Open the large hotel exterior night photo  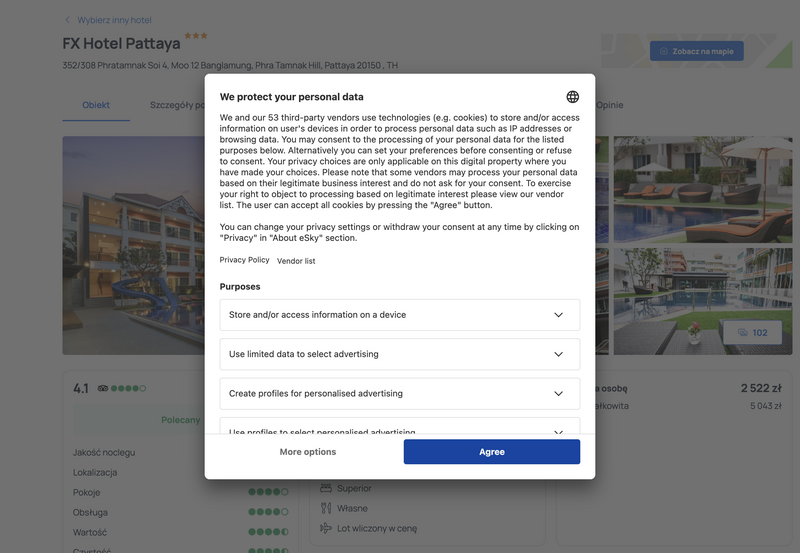[134, 245]
